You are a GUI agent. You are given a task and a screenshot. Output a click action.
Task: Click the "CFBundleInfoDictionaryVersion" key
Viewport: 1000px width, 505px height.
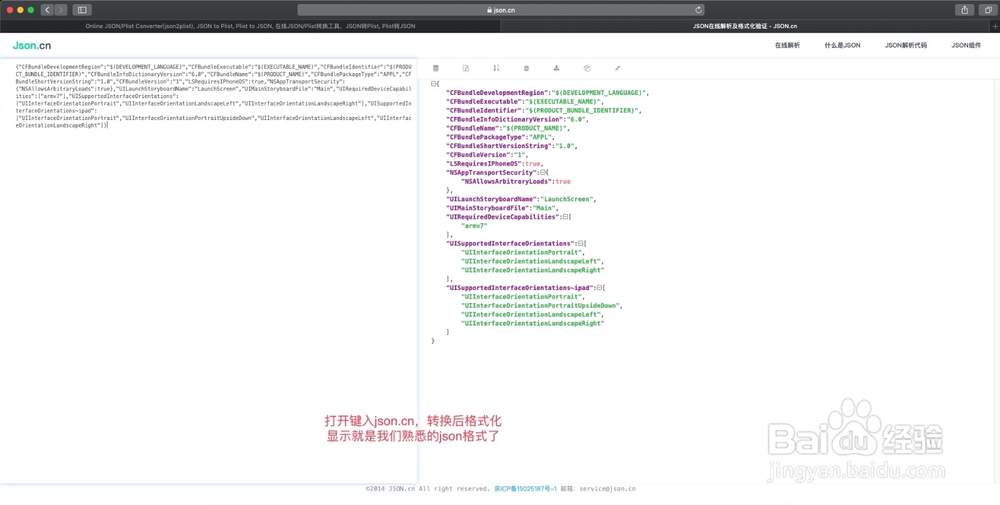coord(504,120)
